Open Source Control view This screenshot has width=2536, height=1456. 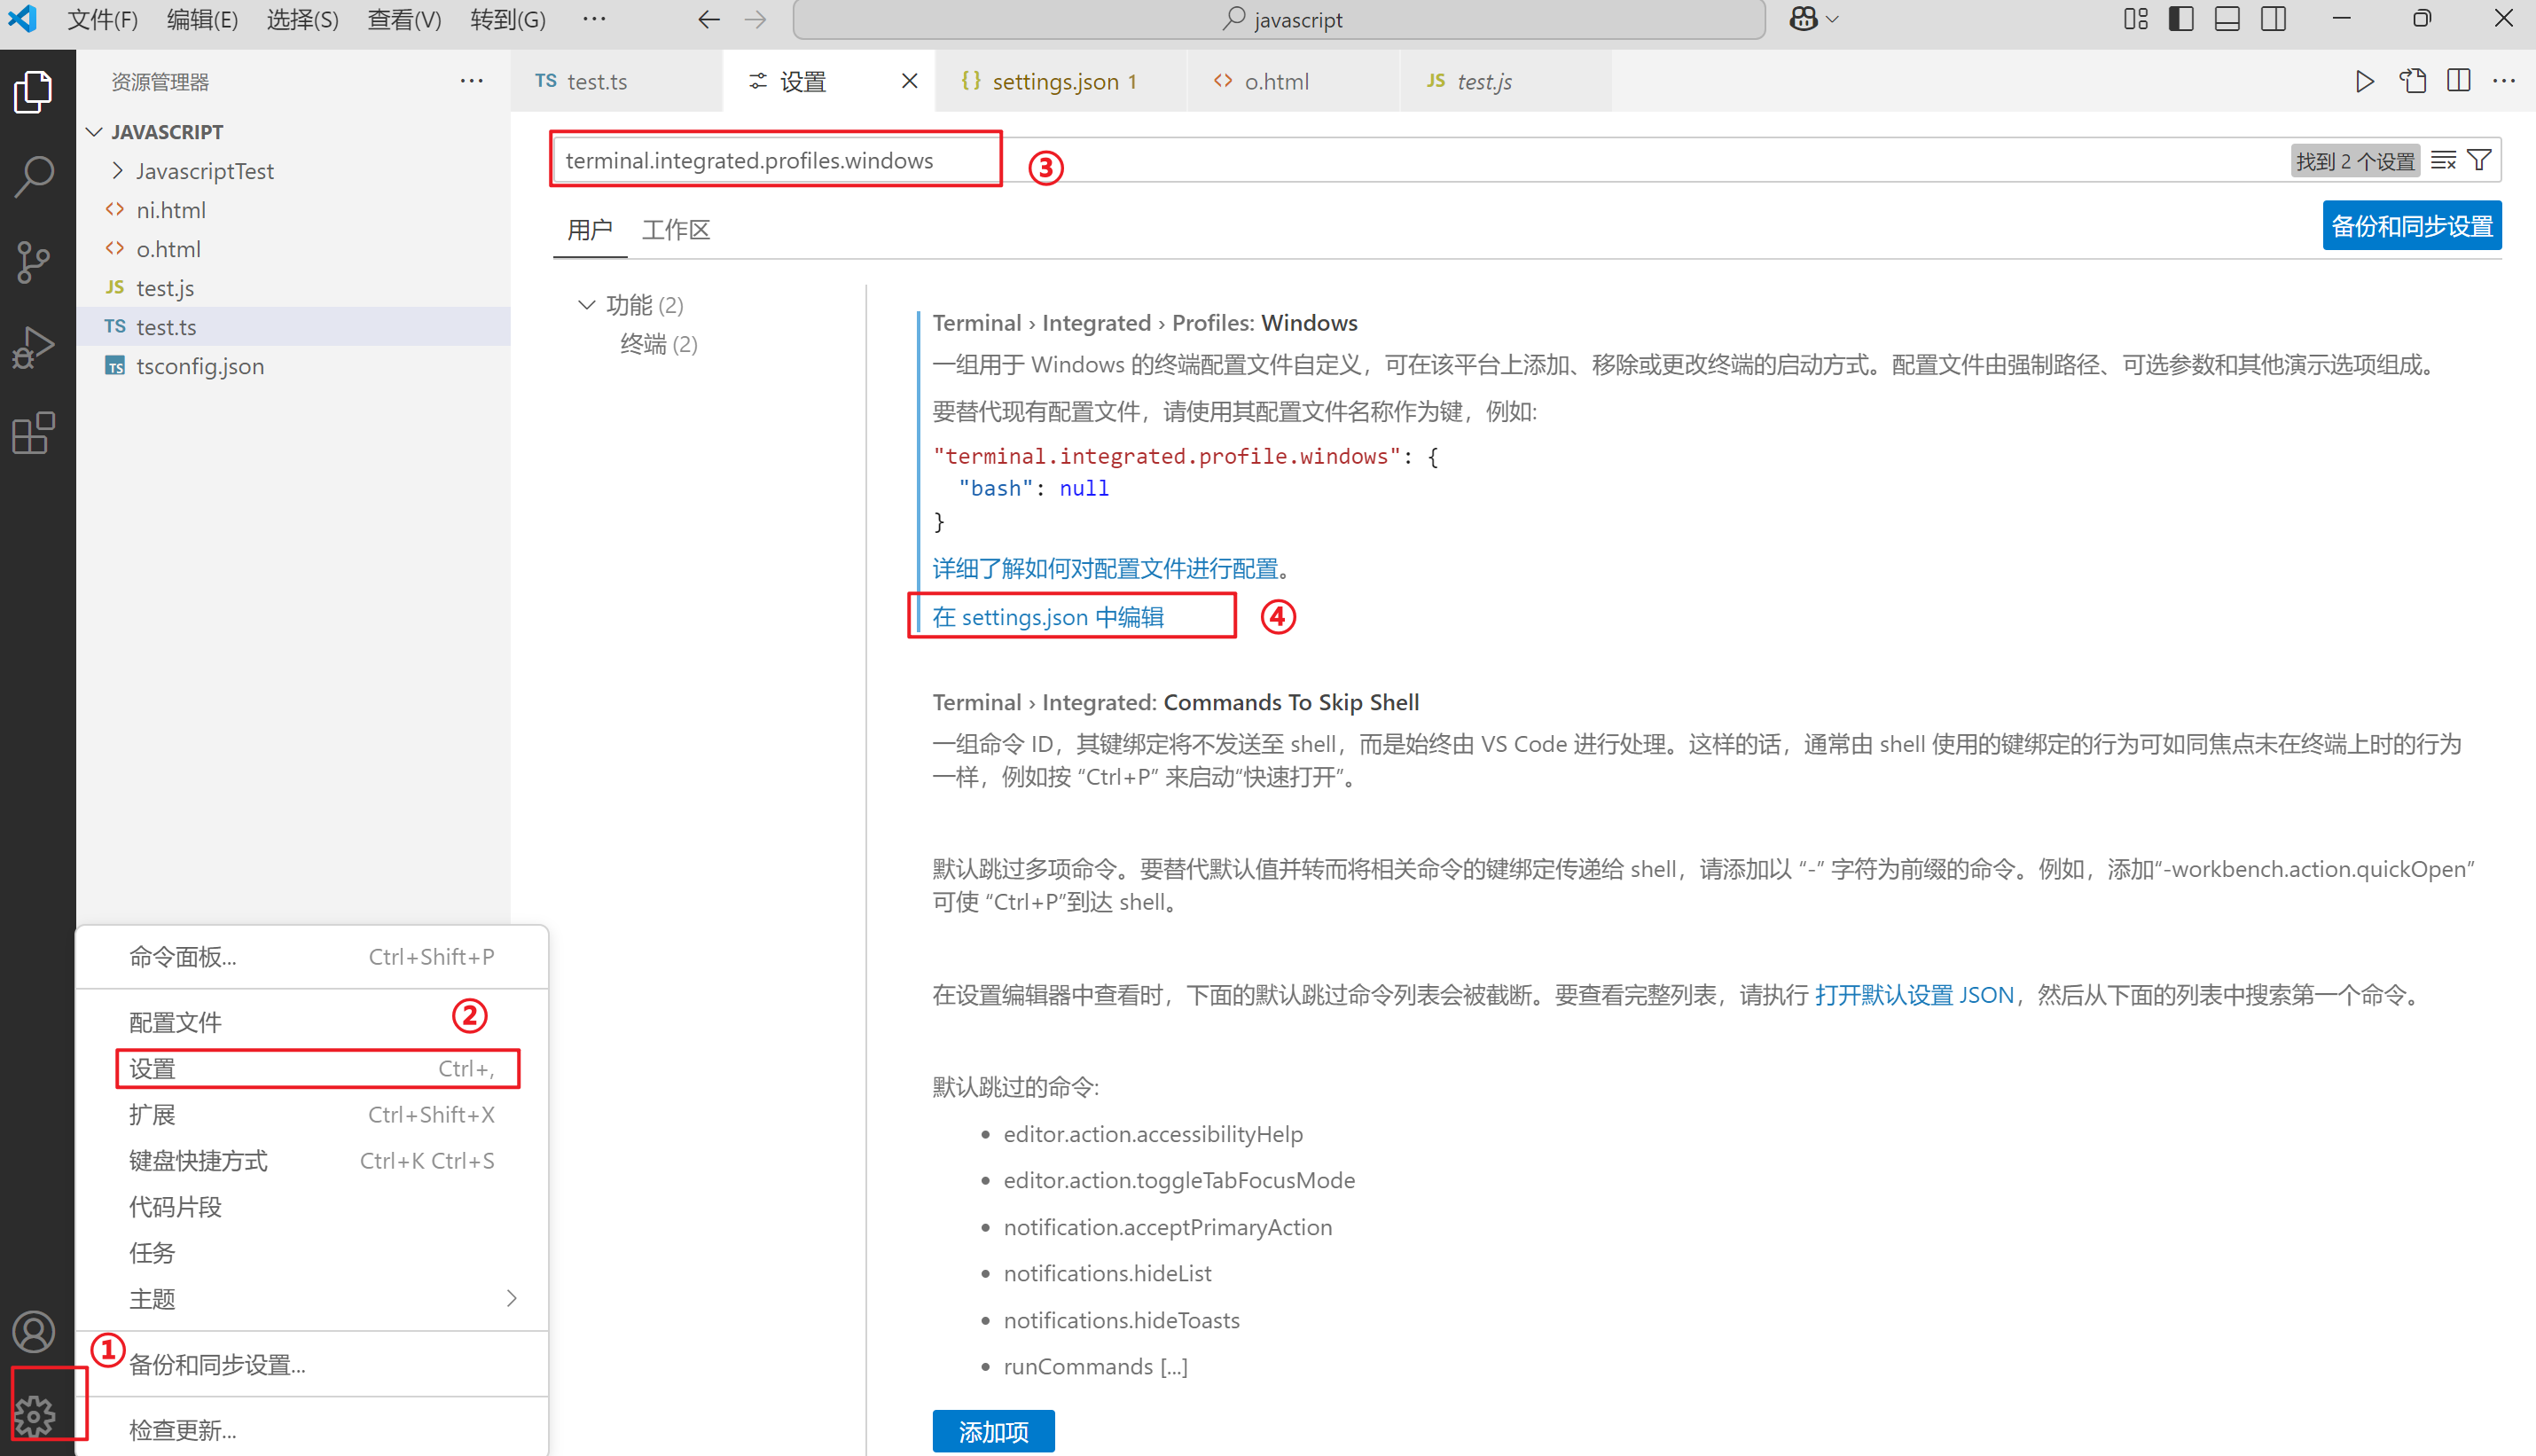click(x=35, y=262)
